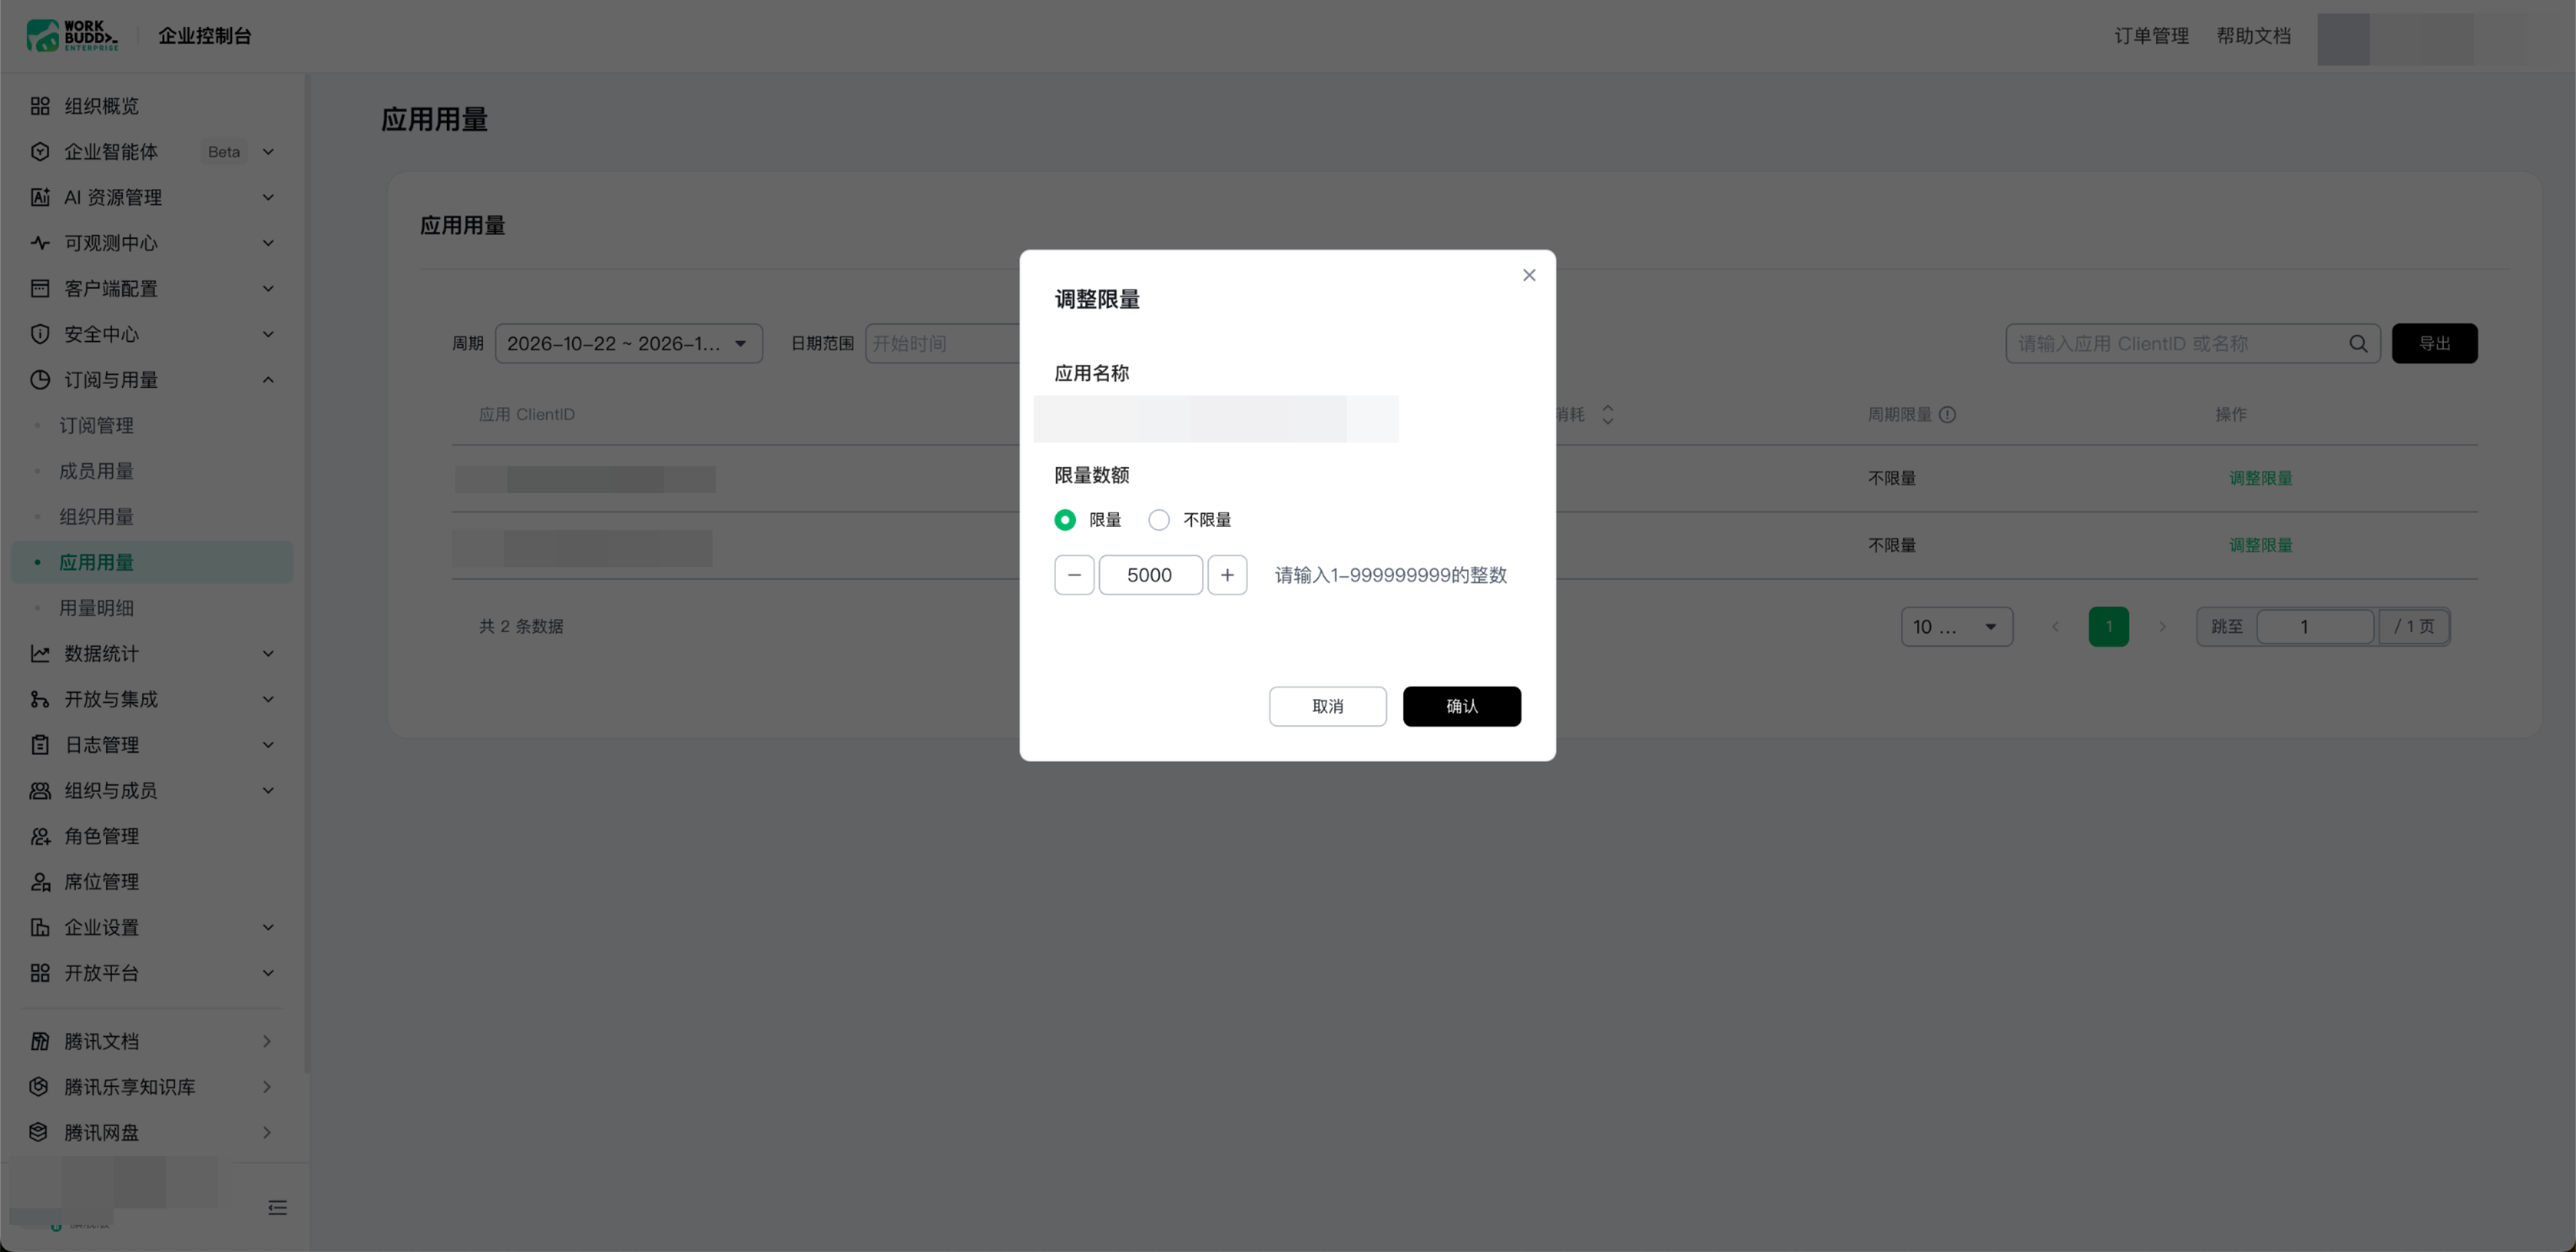2576x1252 pixels.
Task: Click the AI 资源管理 icon
Action: tap(40, 197)
